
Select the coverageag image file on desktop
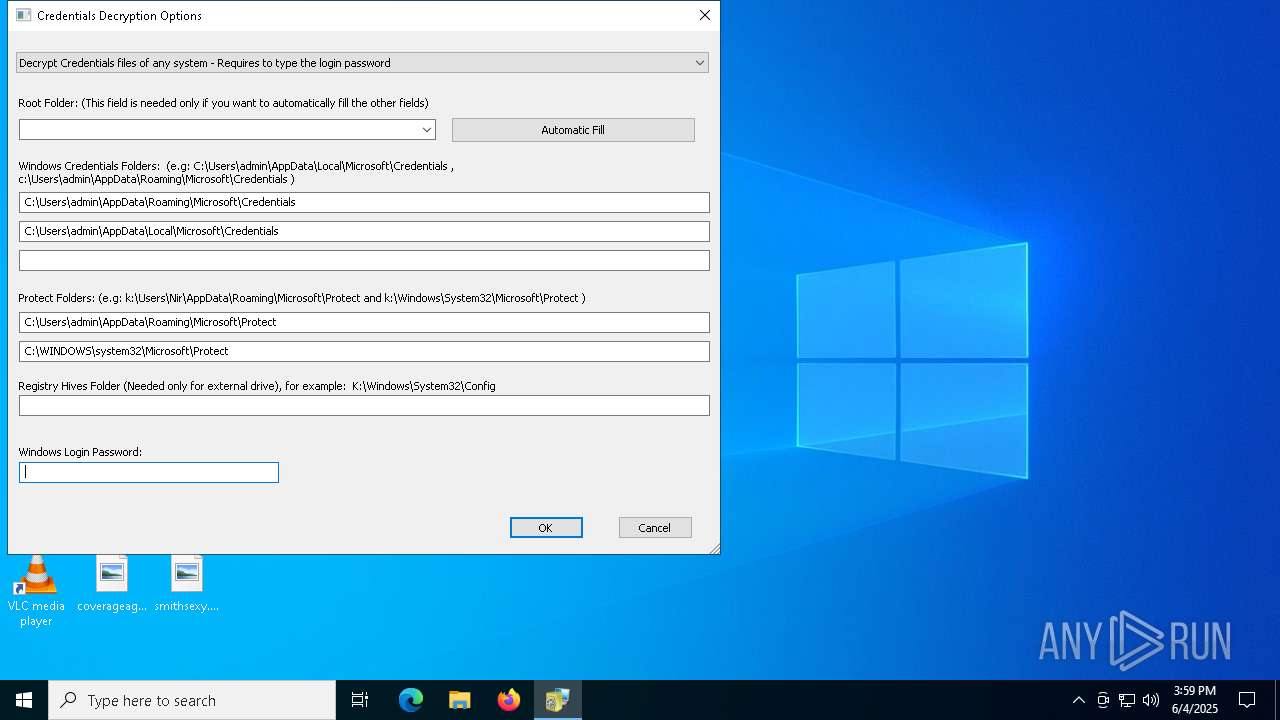click(112, 584)
